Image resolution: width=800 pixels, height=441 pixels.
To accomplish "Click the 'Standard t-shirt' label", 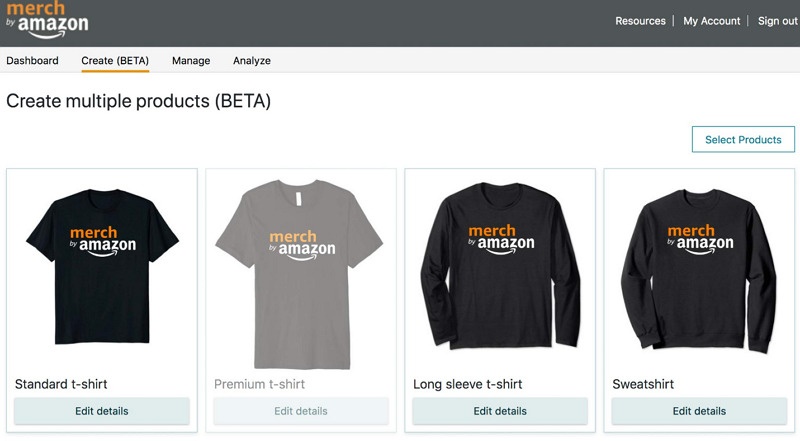I will point(61,384).
